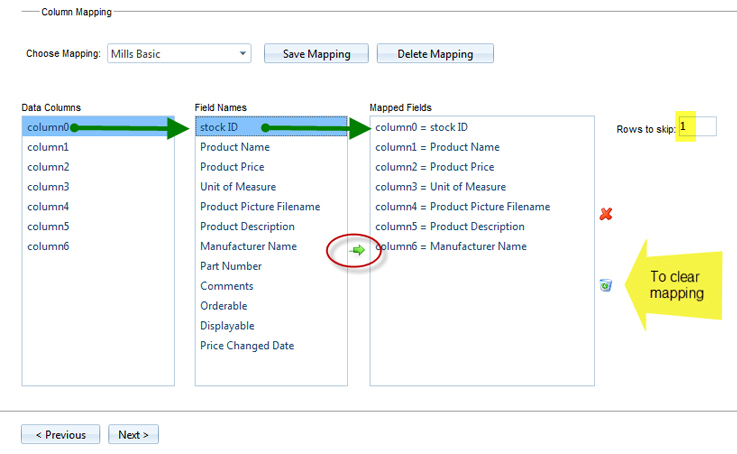Select column3 in Data Columns list
The height and width of the screenshot is (454, 737).
pos(48,187)
